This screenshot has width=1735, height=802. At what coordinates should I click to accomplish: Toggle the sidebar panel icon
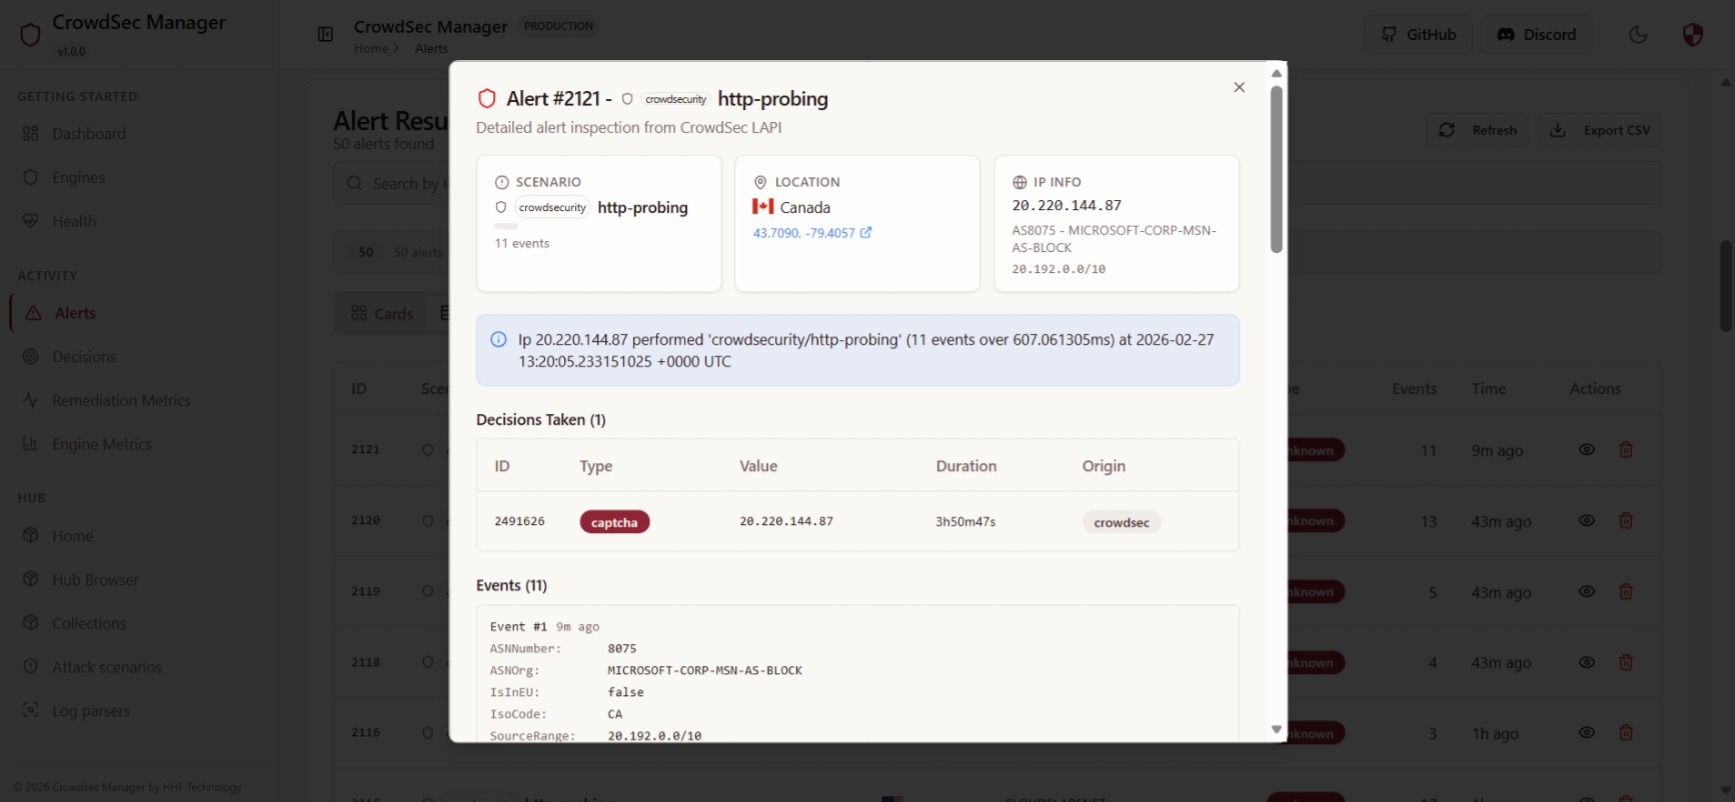325,34
